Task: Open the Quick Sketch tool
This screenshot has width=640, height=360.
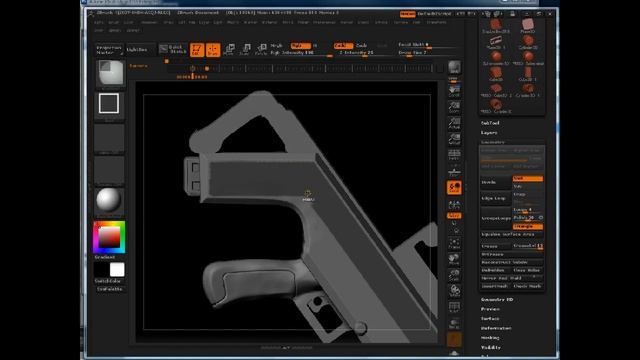Action: pos(173,49)
